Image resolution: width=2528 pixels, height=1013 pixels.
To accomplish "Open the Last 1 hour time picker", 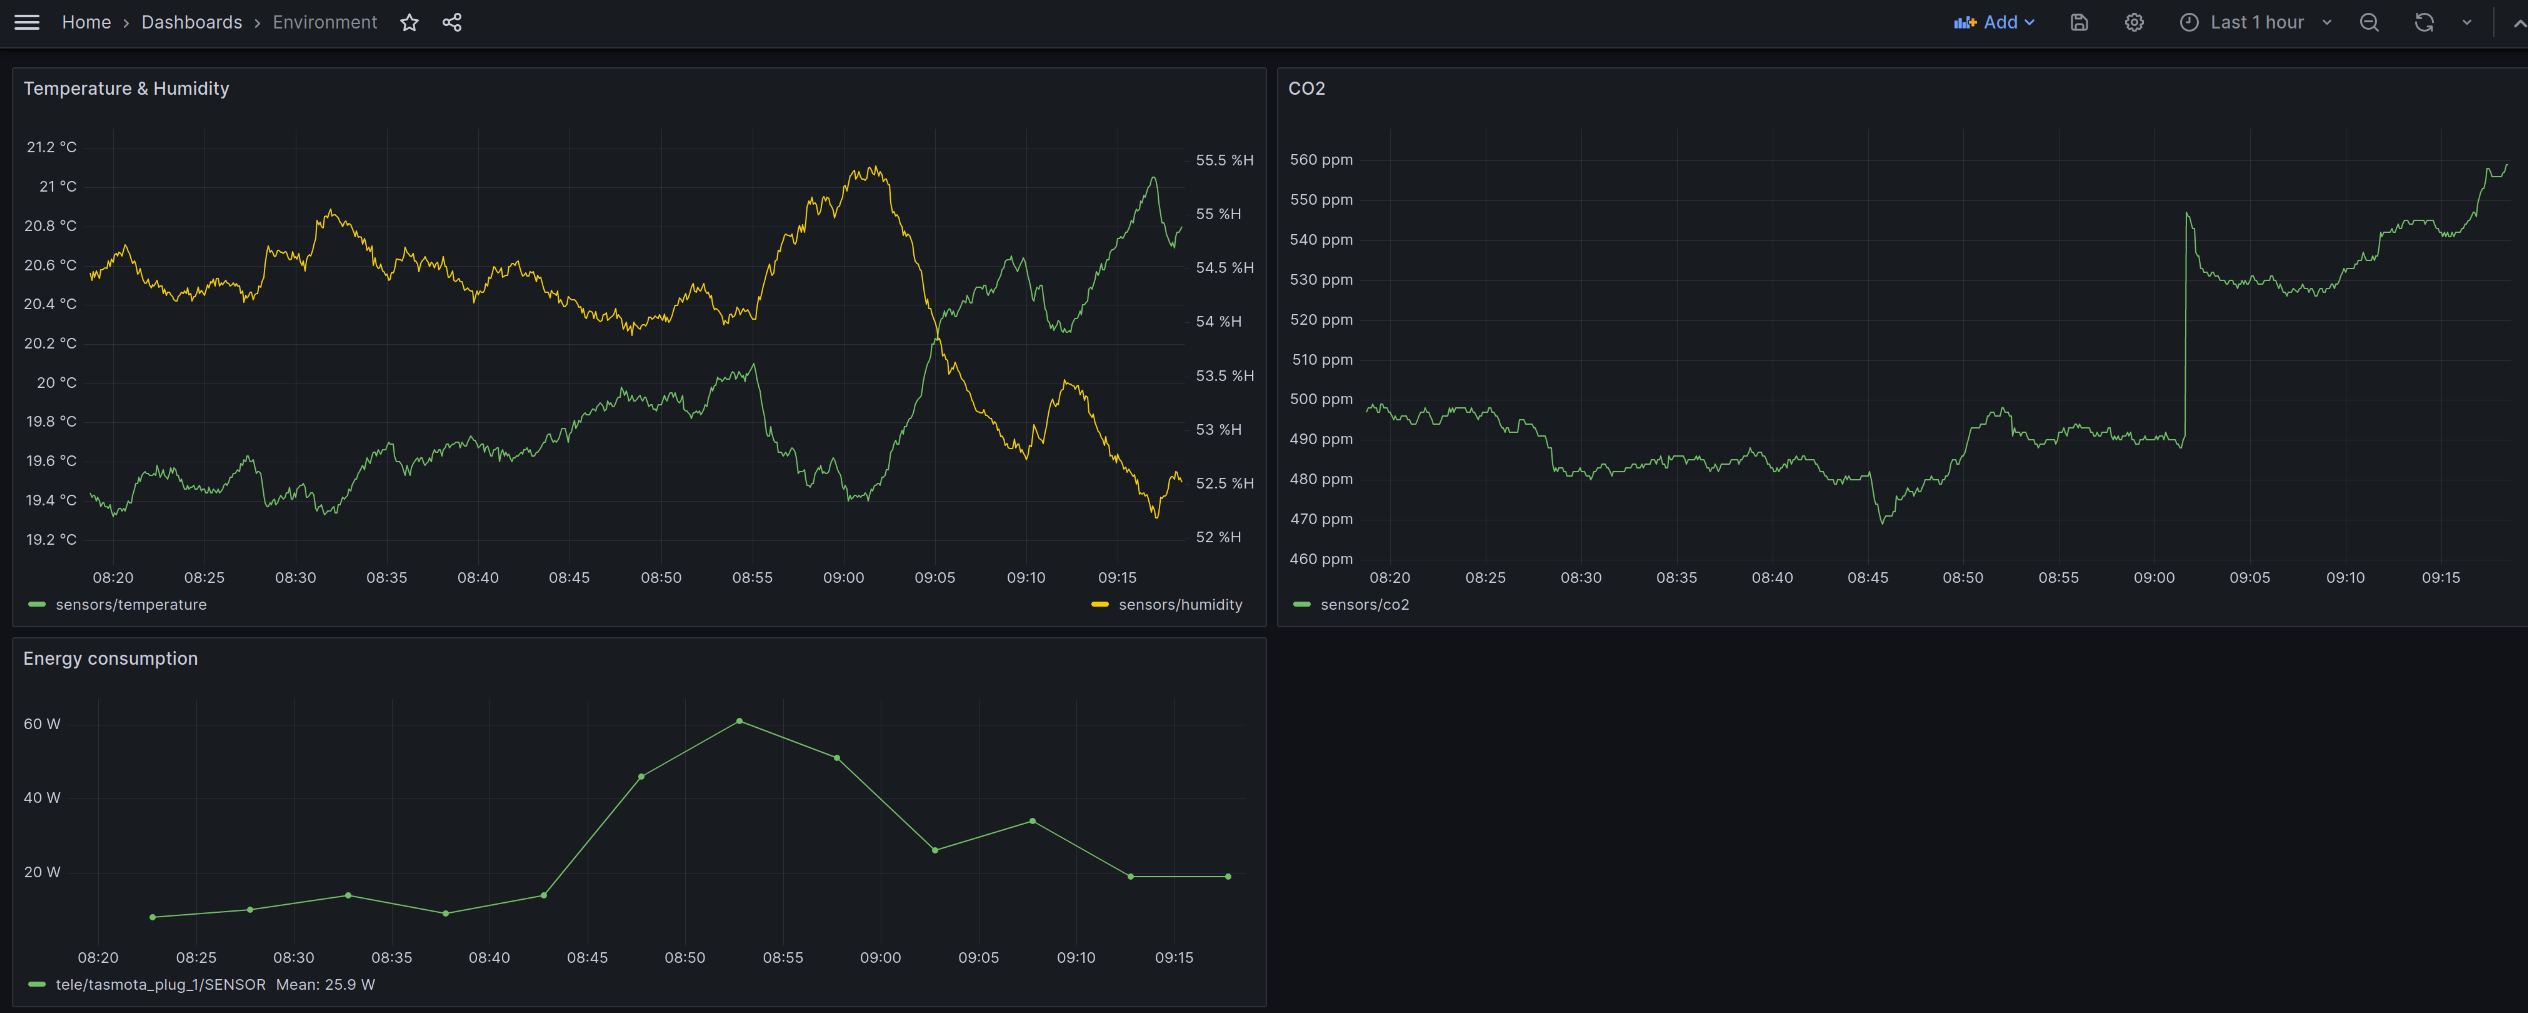I will coord(2255,22).
